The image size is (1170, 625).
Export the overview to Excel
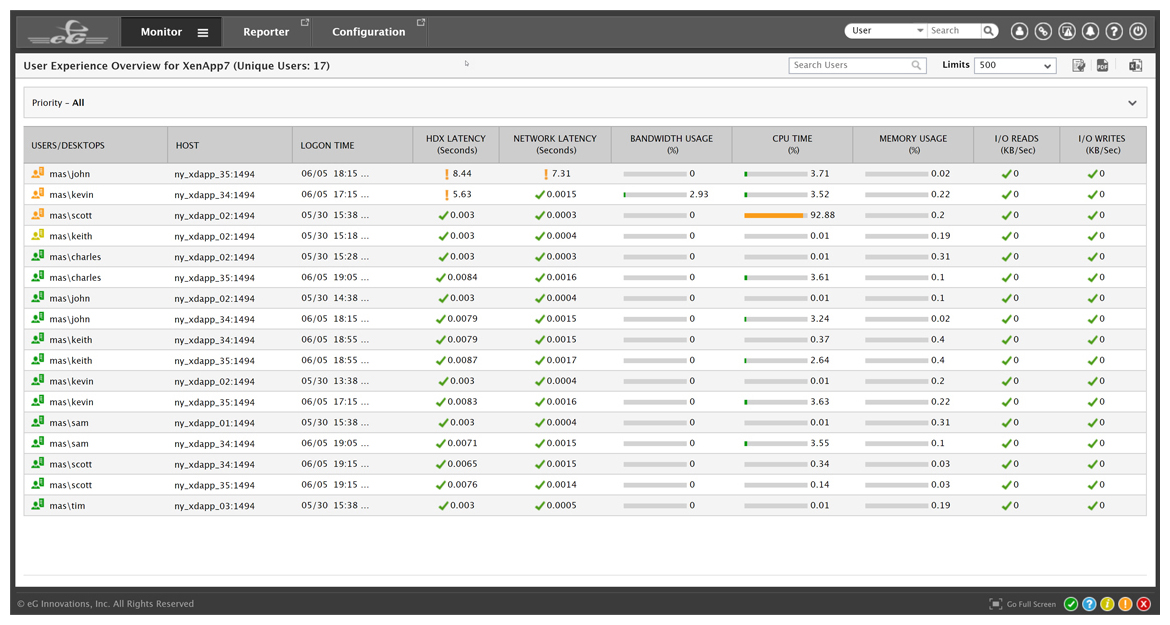[1135, 66]
